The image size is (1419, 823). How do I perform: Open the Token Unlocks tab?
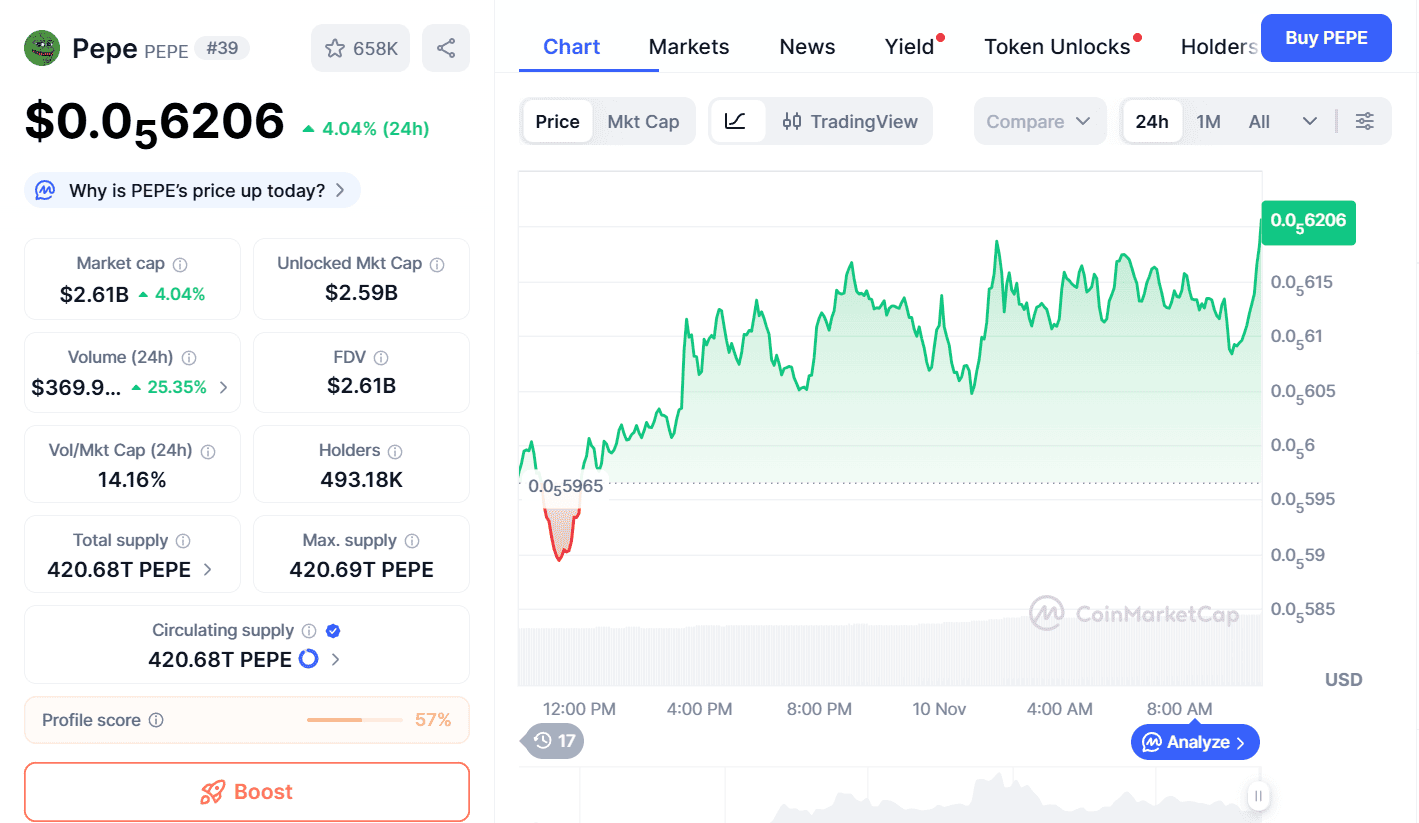tap(1057, 47)
